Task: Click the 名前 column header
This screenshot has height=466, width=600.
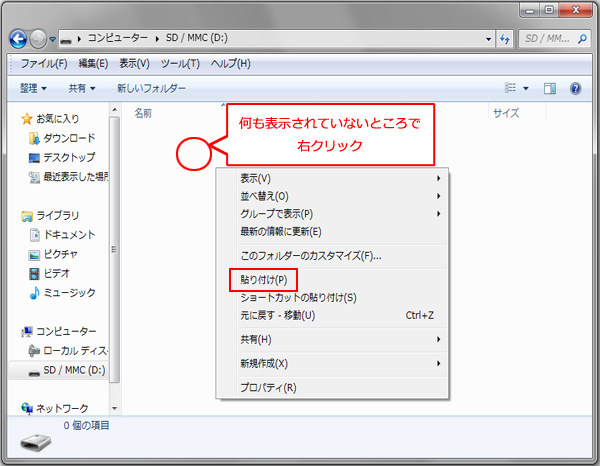Action: pyautogui.click(x=144, y=114)
